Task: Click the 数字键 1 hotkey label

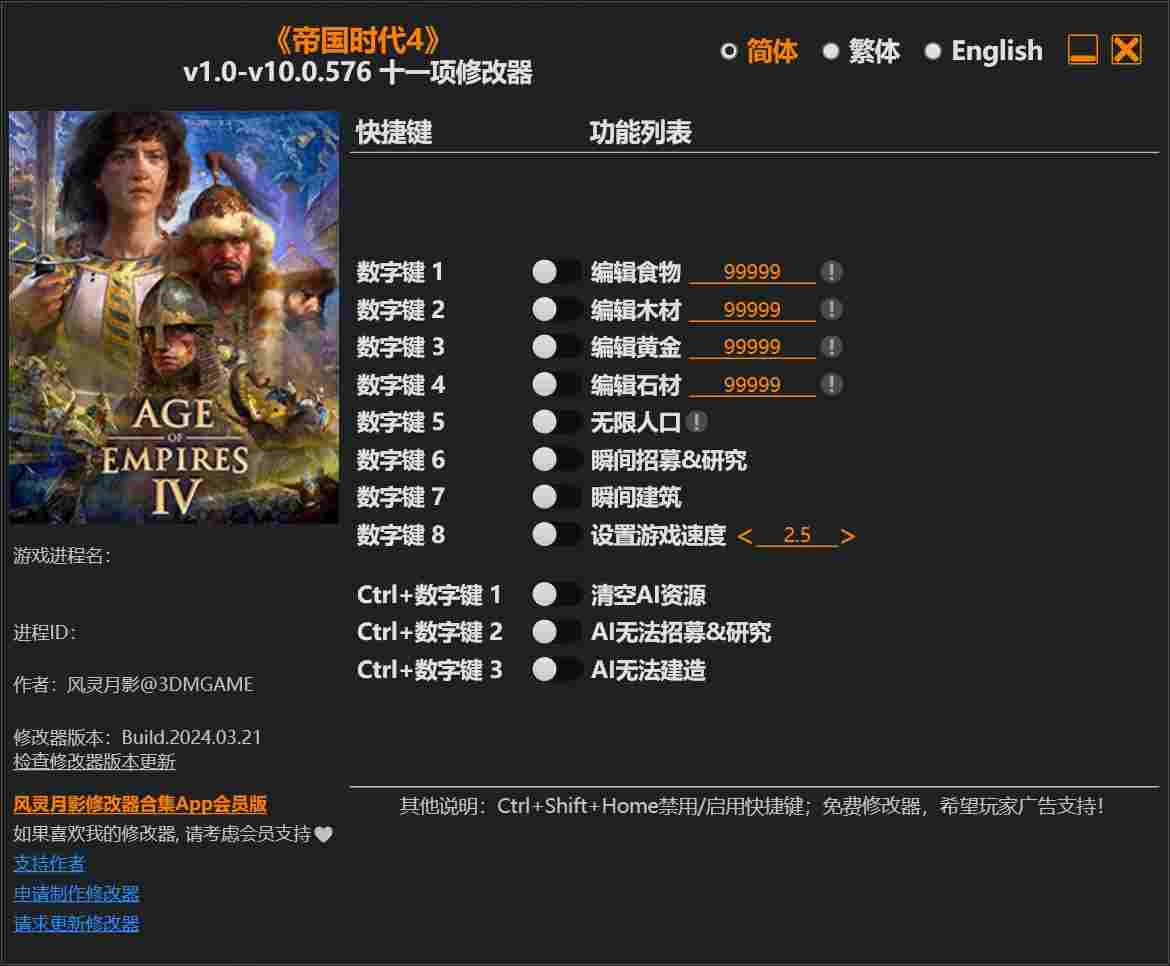Action: (400, 272)
